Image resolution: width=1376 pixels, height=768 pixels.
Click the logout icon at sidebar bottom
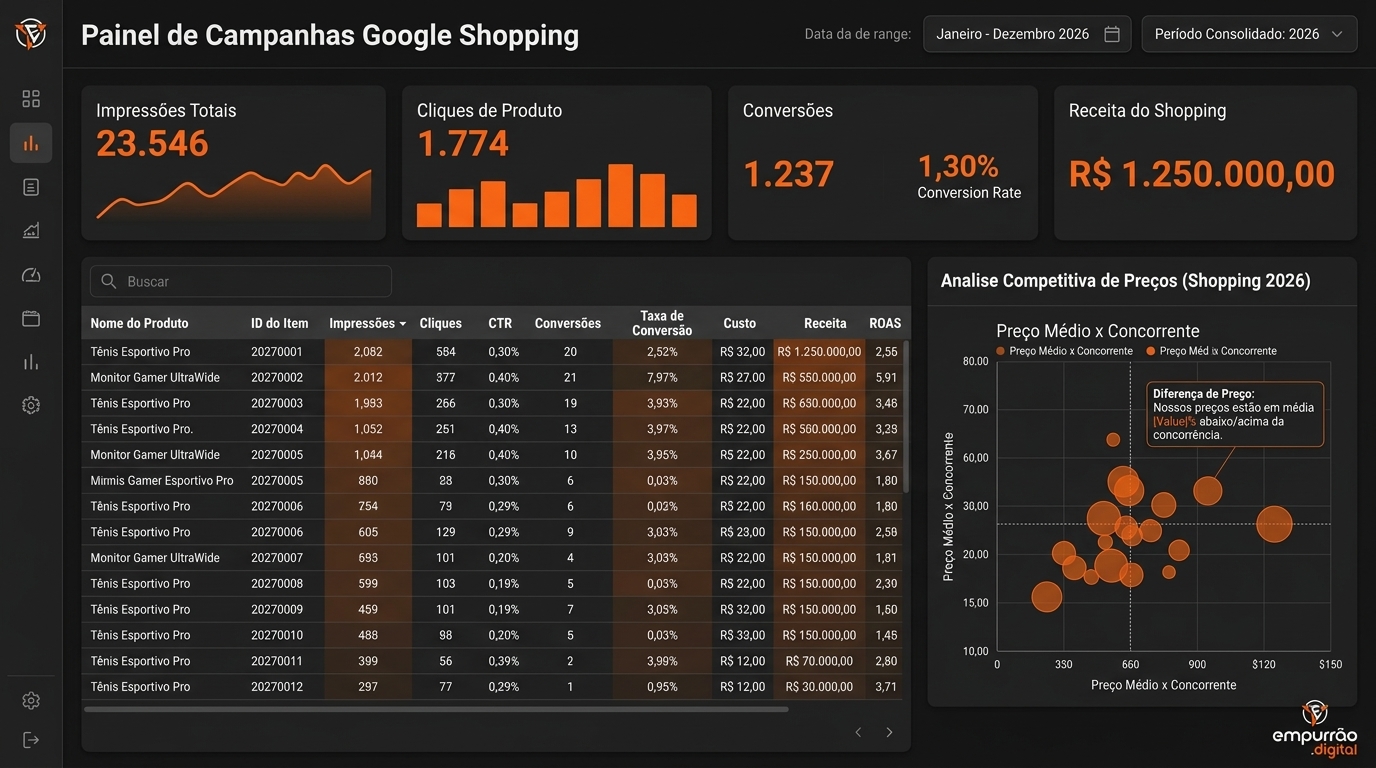click(31, 740)
